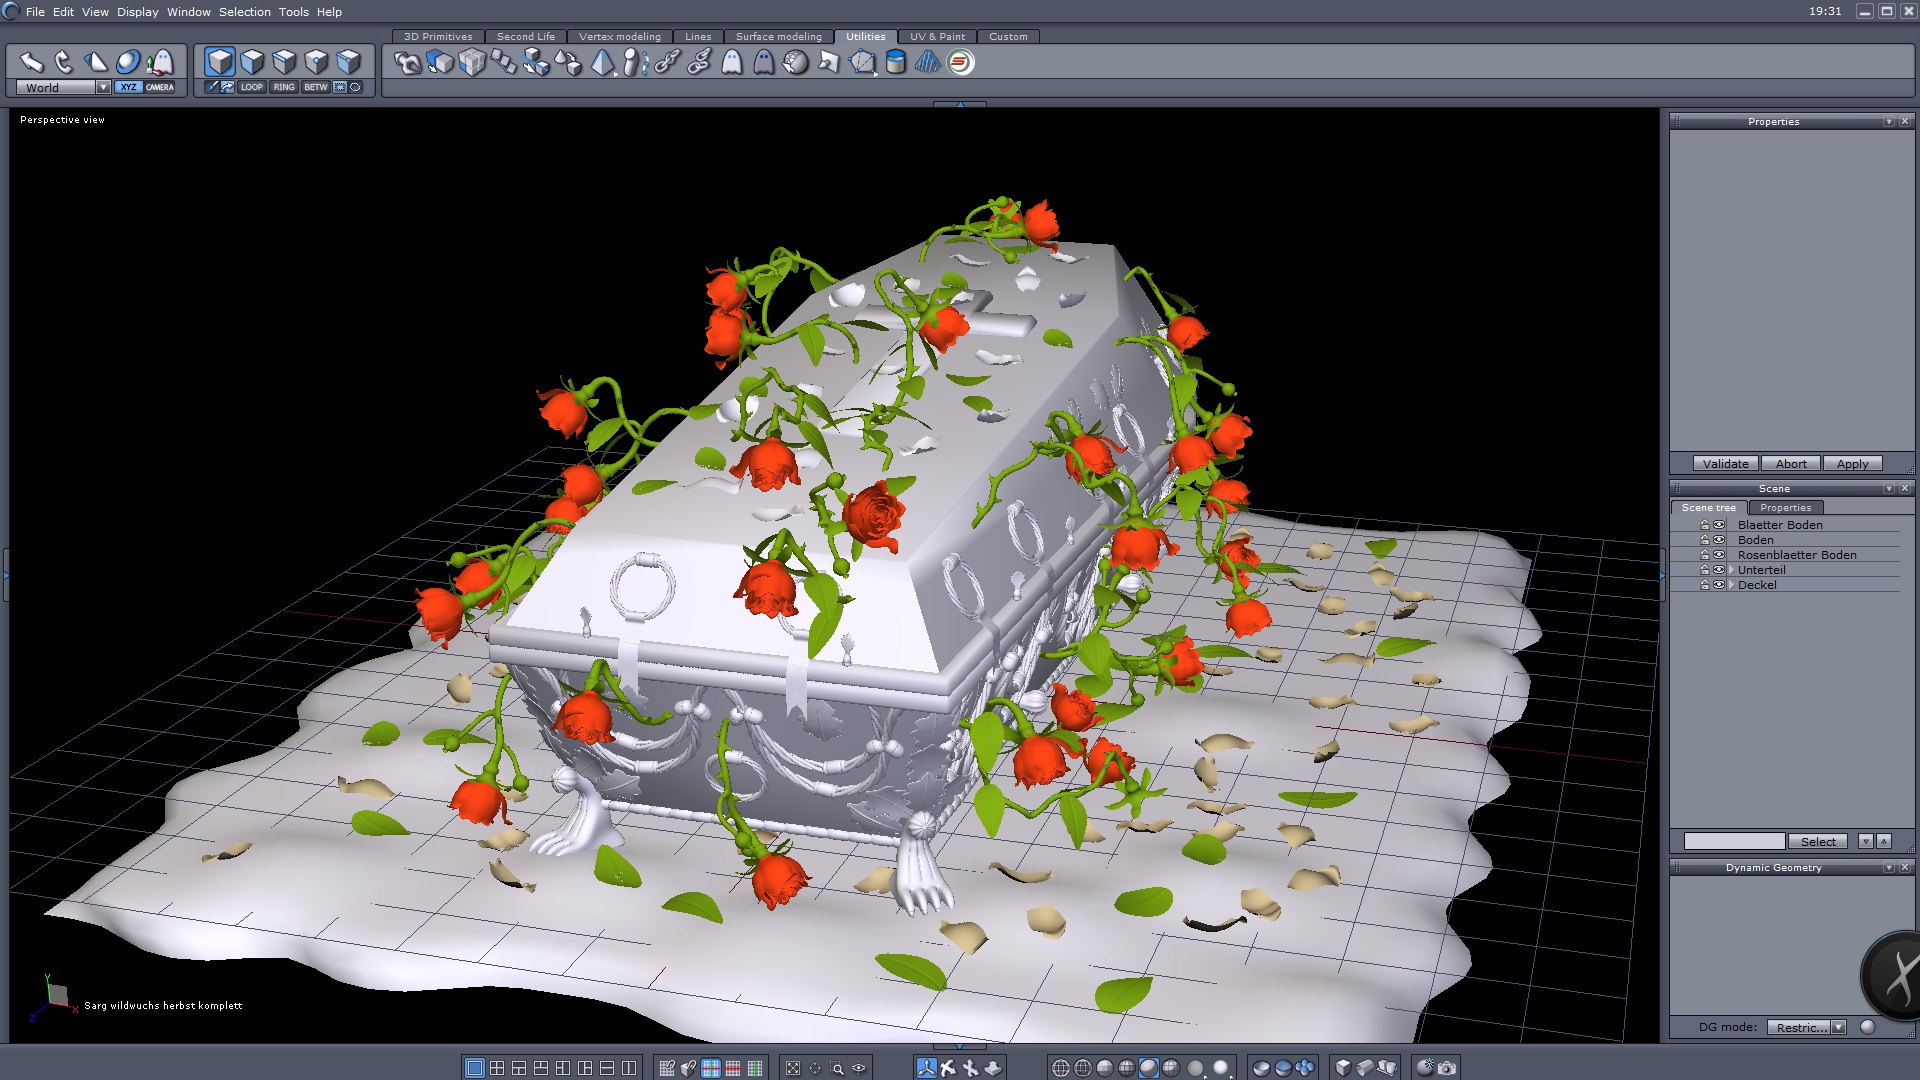Hide the Boden object via eye icon
Image resolution: width=1920 pixels, height=1080 pixels.
point(1719,540)
